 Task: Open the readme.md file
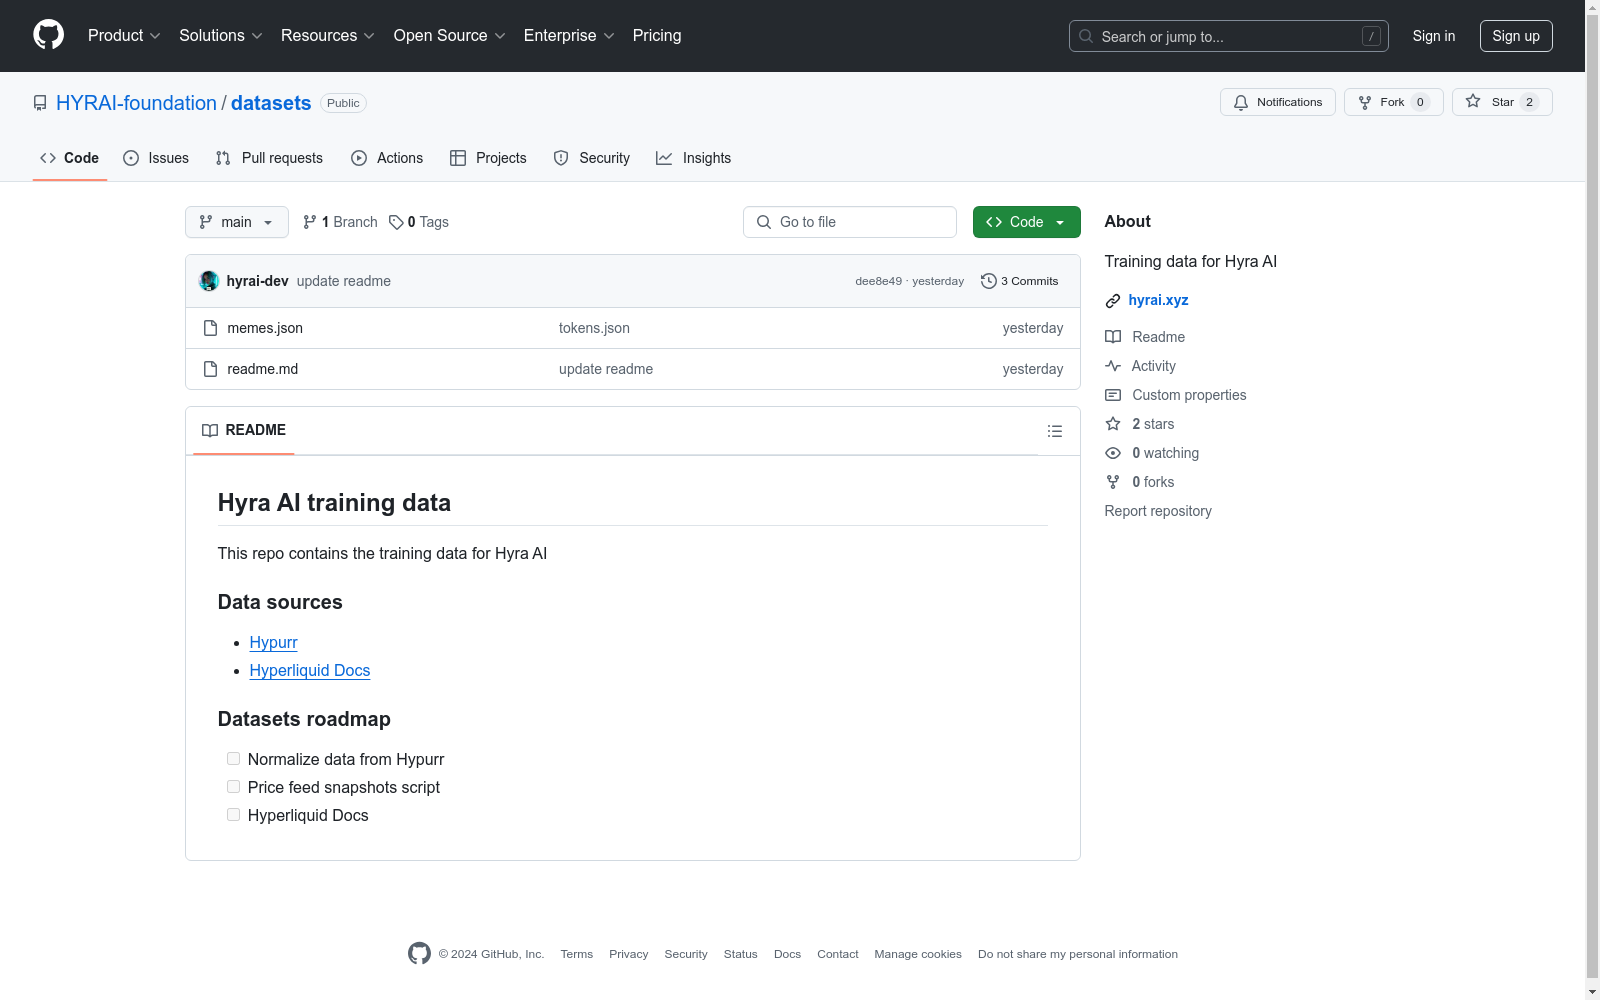pos(263,369)
